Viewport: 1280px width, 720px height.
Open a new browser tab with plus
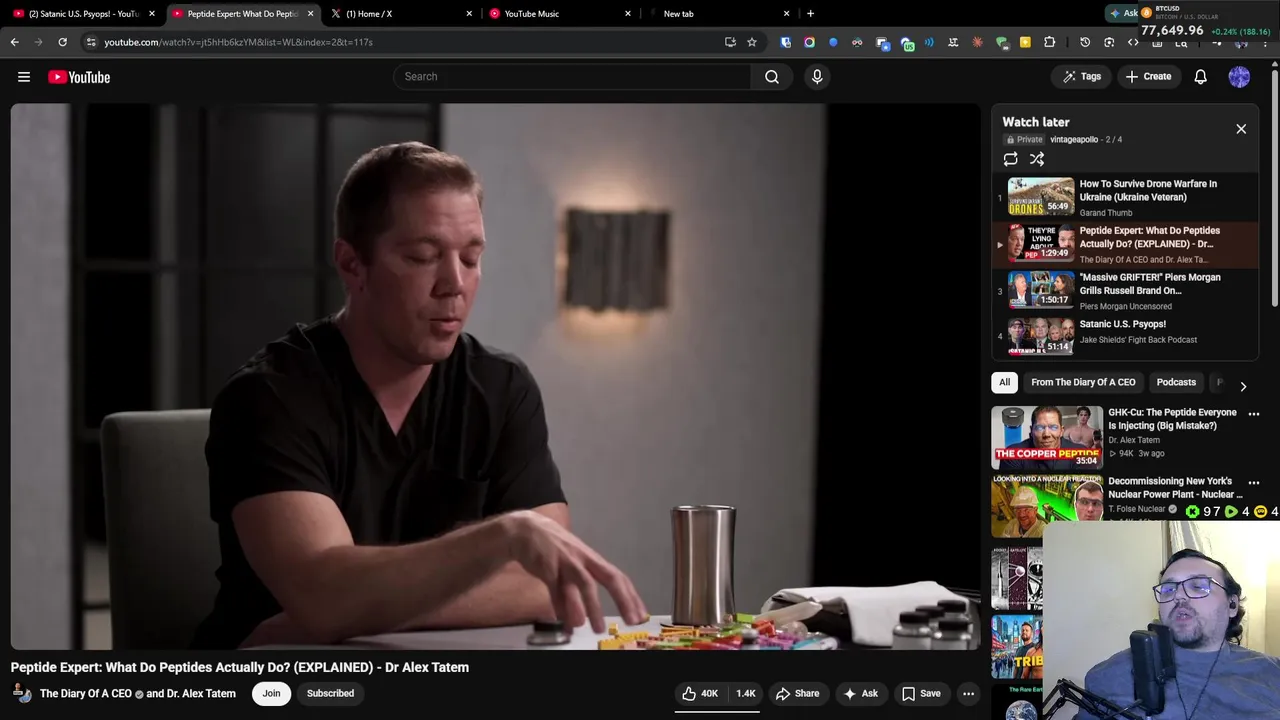pyautogui.click(x=810, y=14)
